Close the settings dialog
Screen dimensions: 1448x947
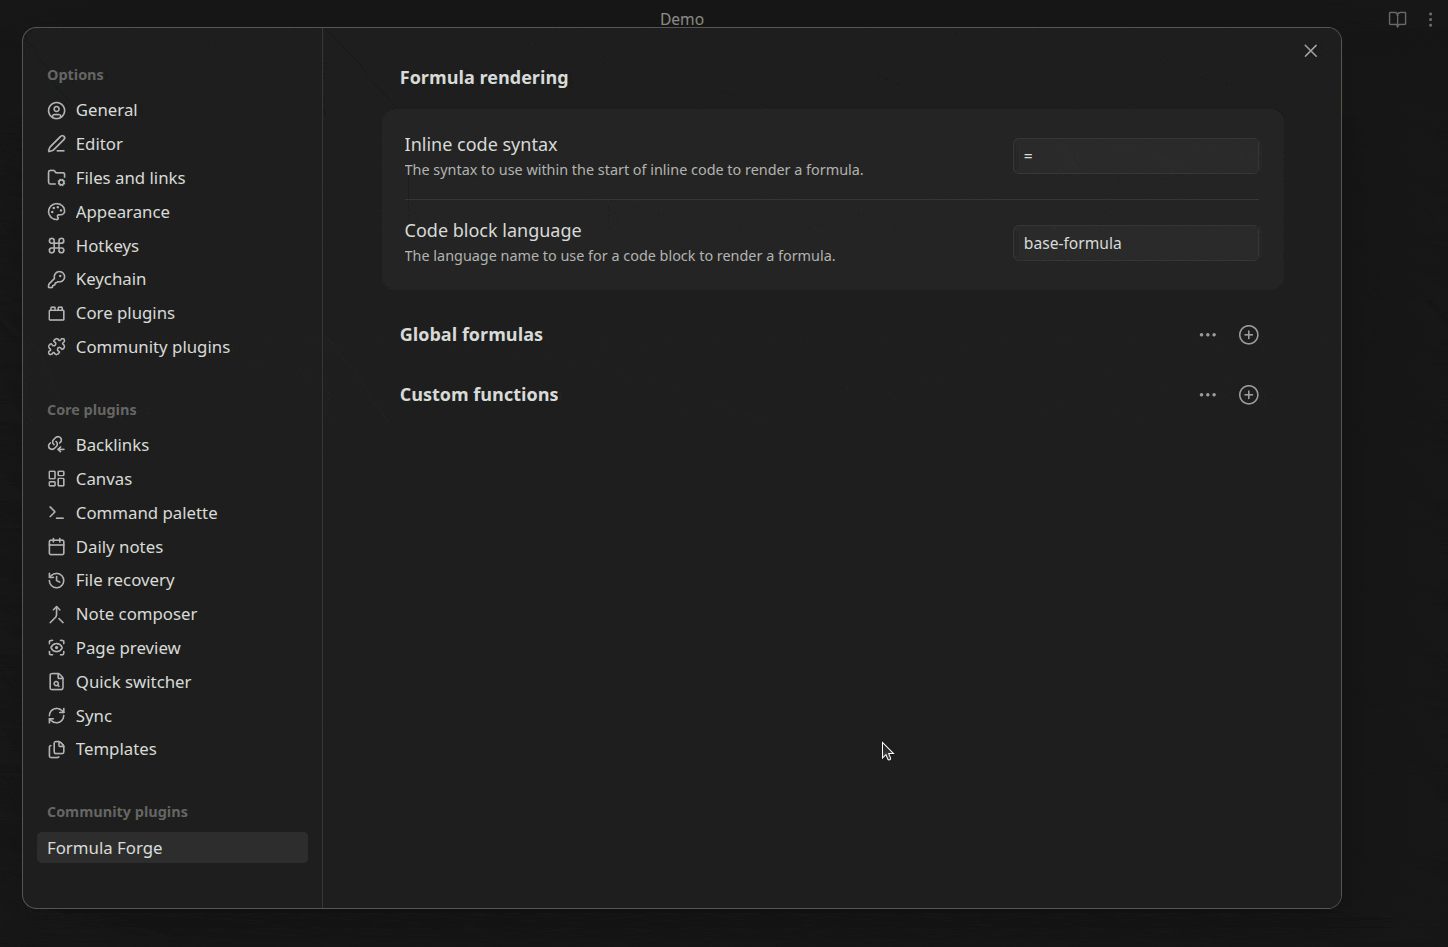click(x=1310, y=51)
